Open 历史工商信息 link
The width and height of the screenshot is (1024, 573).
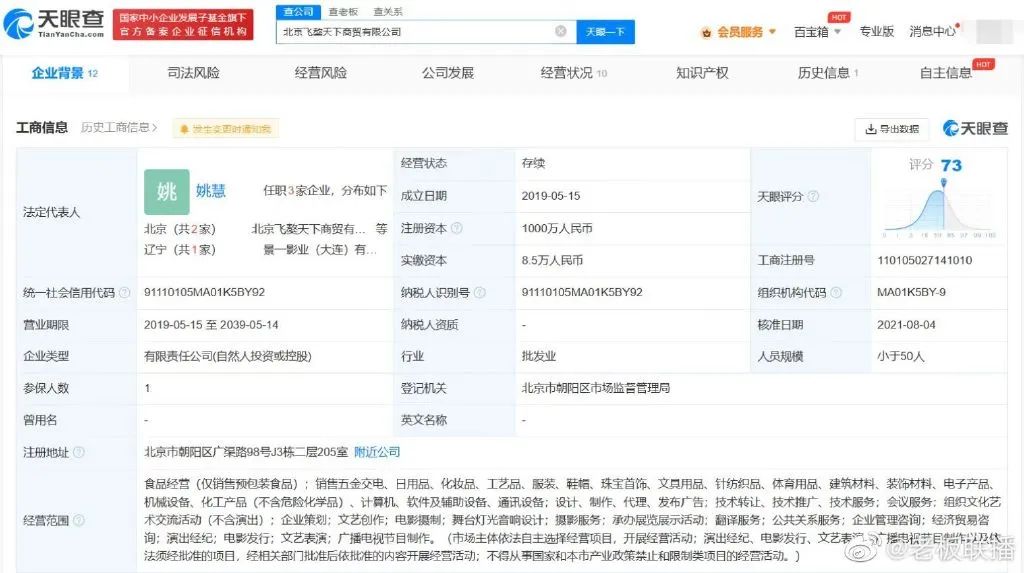[119, 127]
